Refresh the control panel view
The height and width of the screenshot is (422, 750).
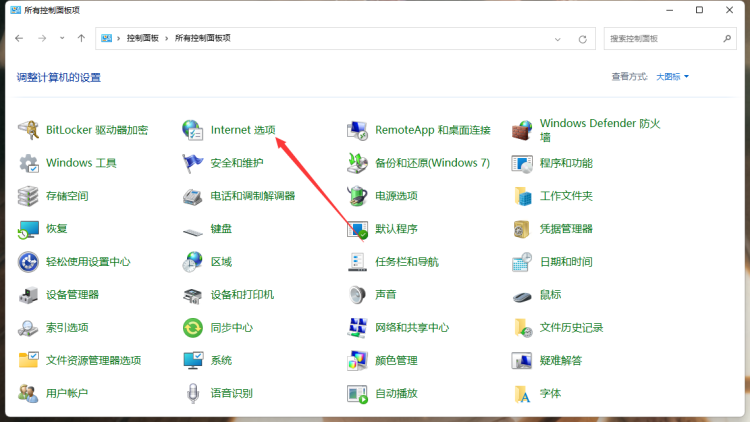[582, 39]
